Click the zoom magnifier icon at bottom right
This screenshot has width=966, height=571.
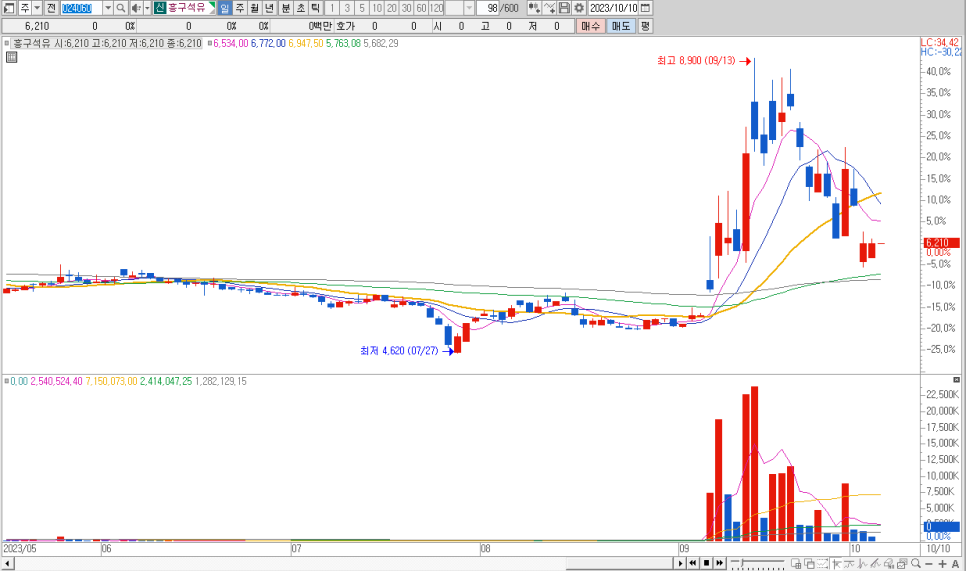(x=916, y=563)
